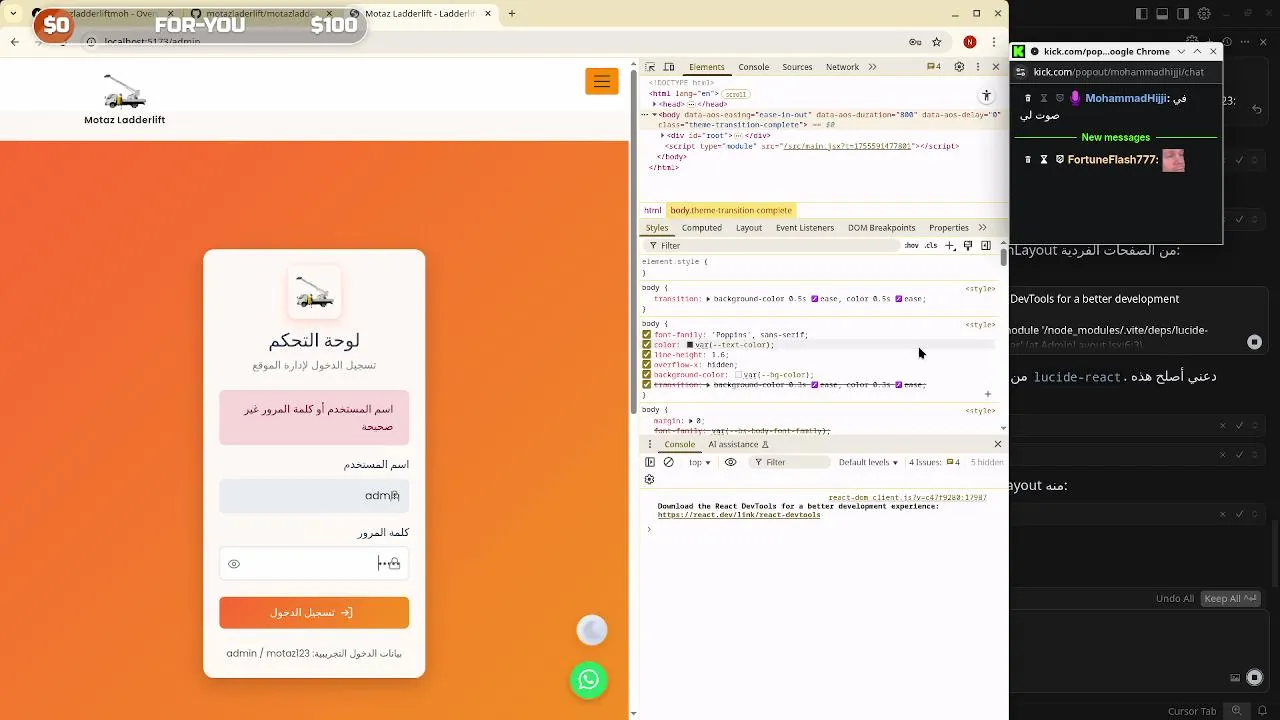Toggle computed styles sidebar icon
Screen dimensions: 1280x720
click(986, 246)
